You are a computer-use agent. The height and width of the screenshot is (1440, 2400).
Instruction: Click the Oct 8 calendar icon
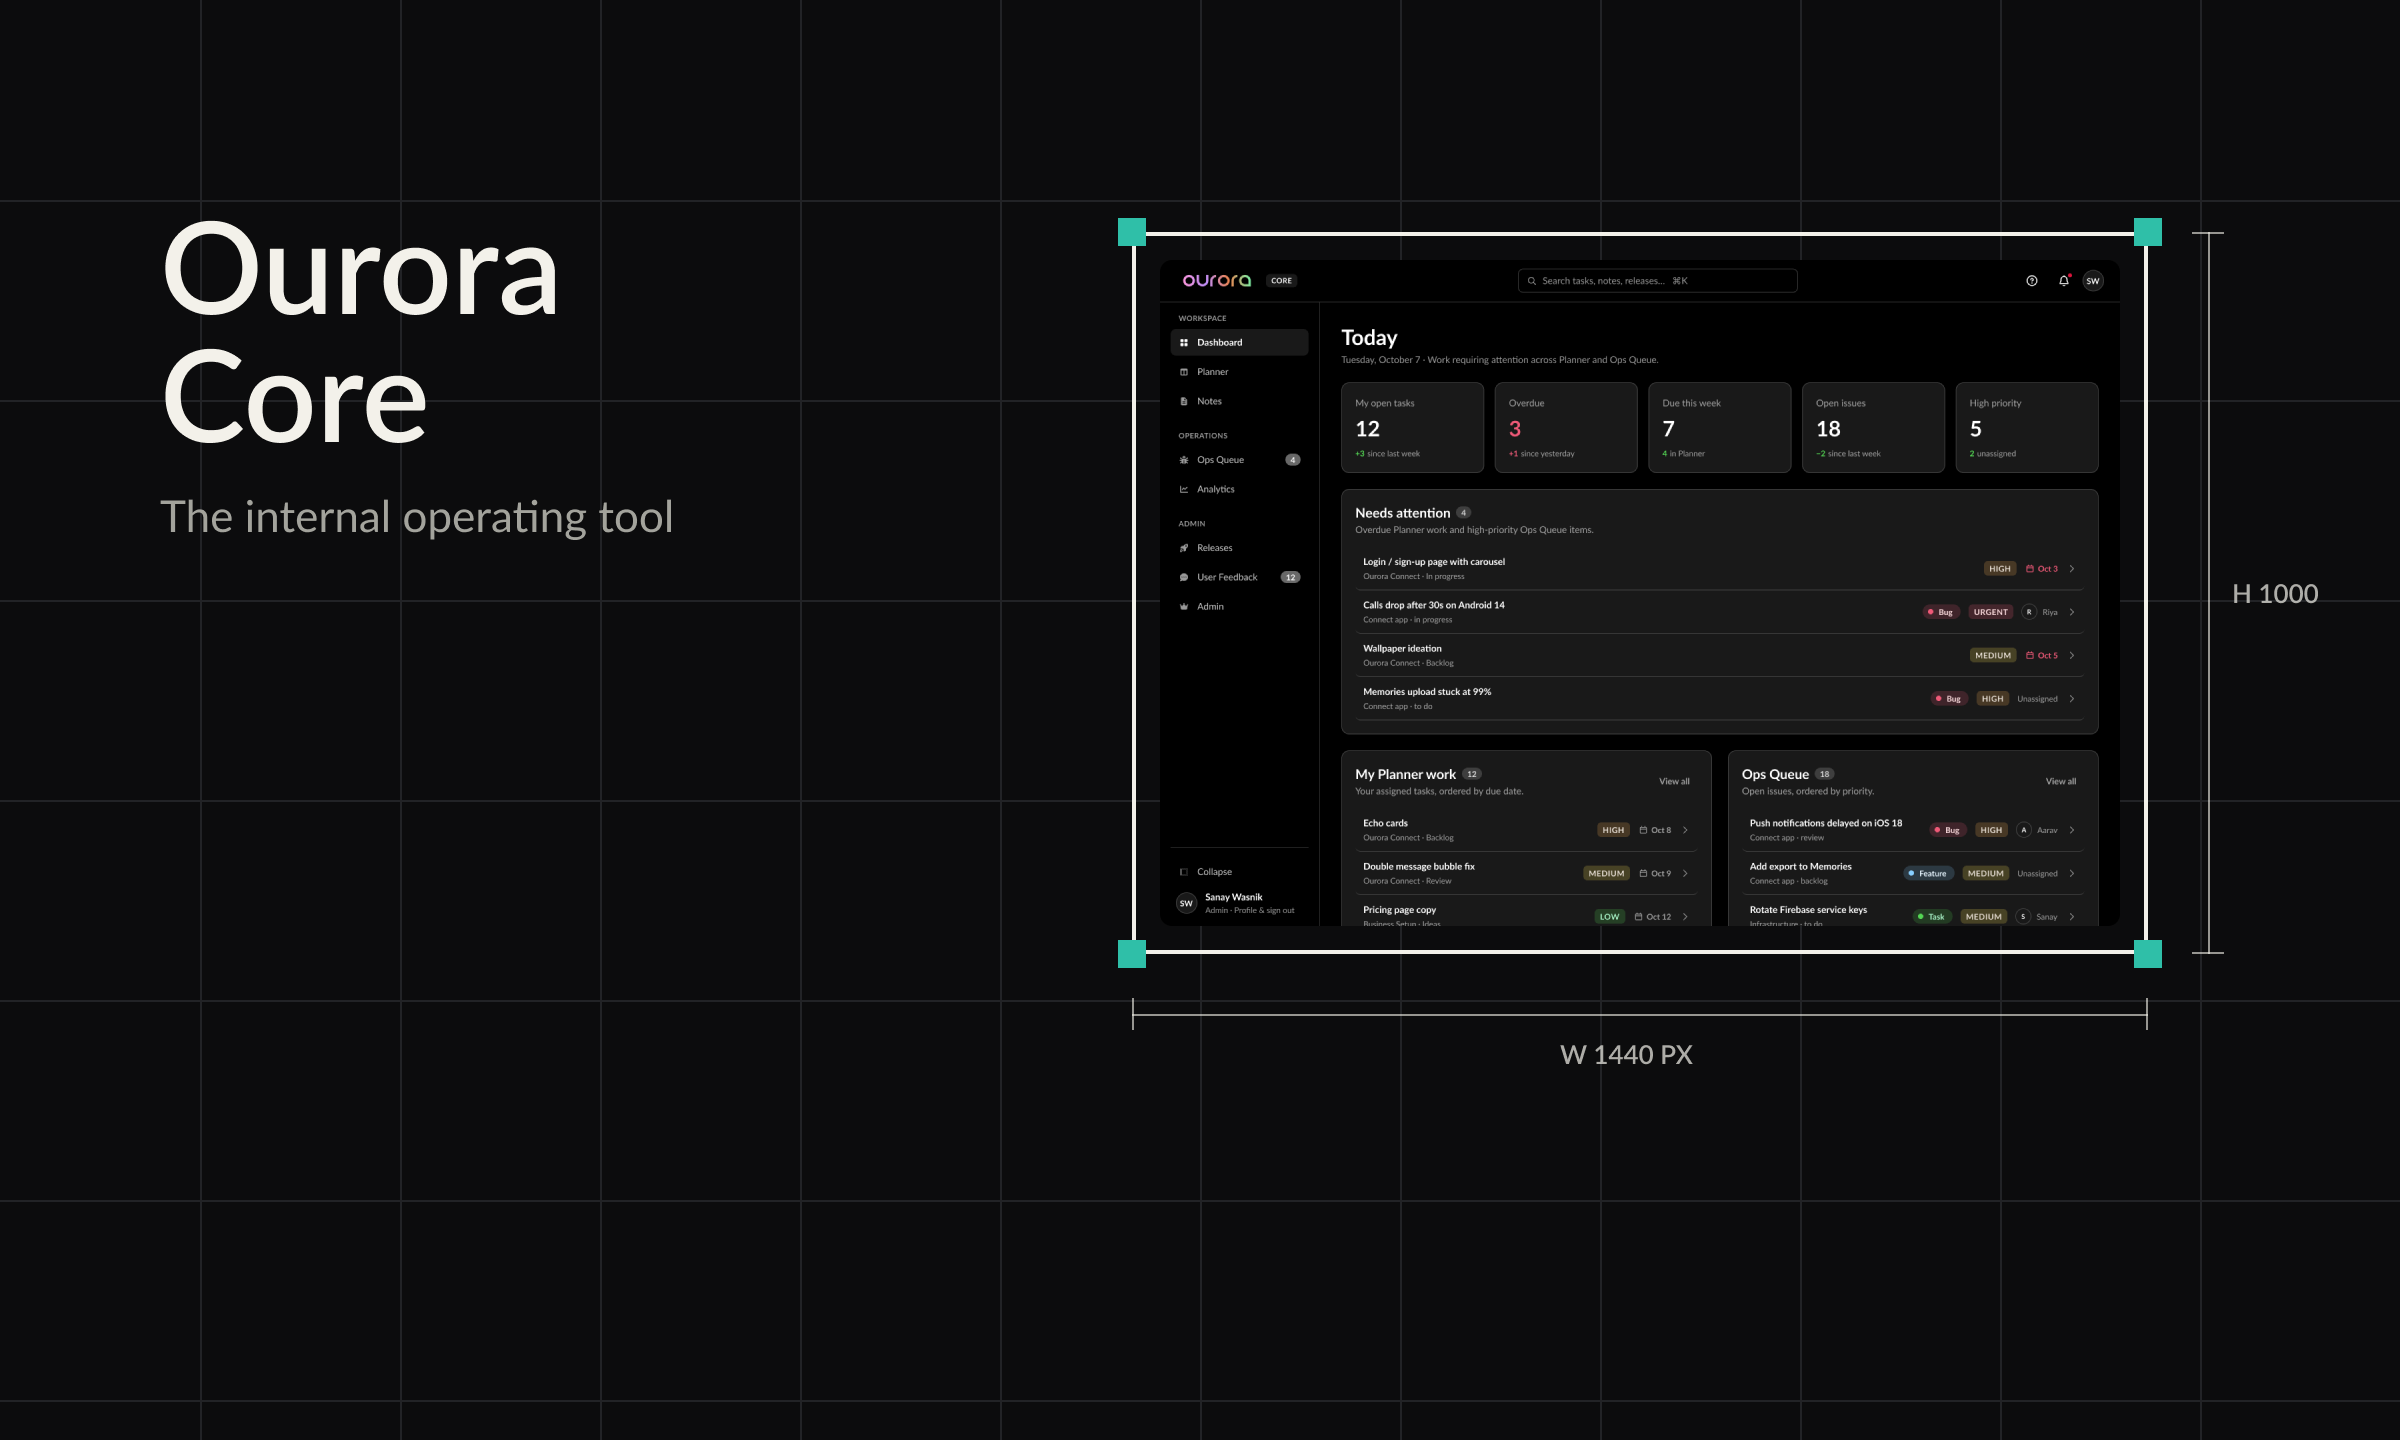pyautogui.click(x=1642, y=830)
